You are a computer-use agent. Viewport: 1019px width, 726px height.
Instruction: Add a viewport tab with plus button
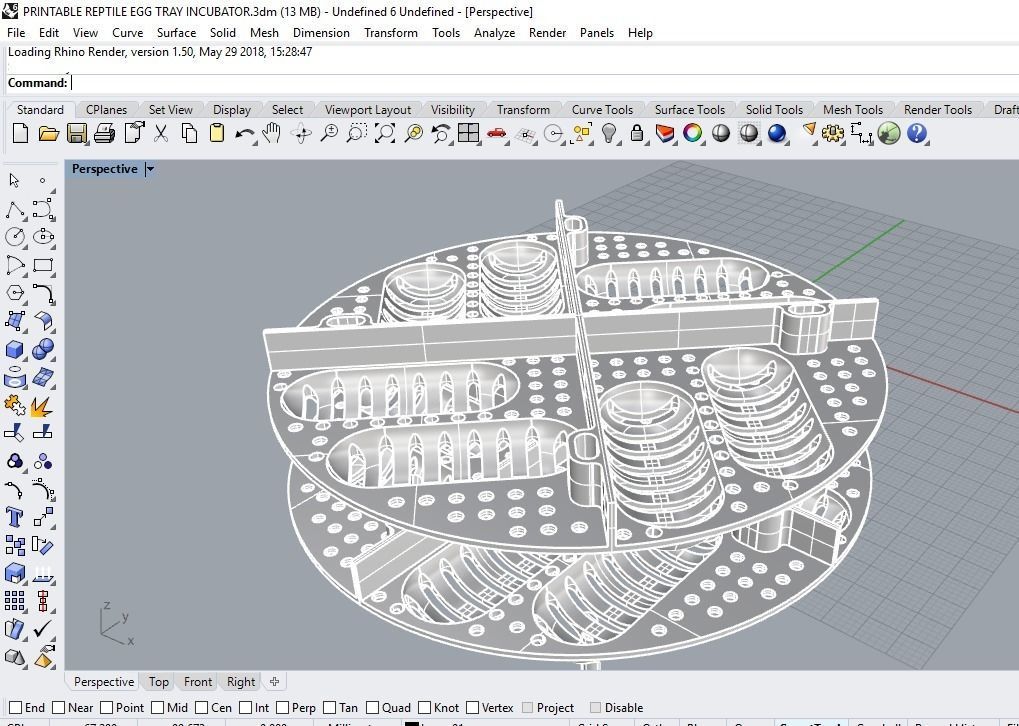pyautogui.click(x=274, y=682)
